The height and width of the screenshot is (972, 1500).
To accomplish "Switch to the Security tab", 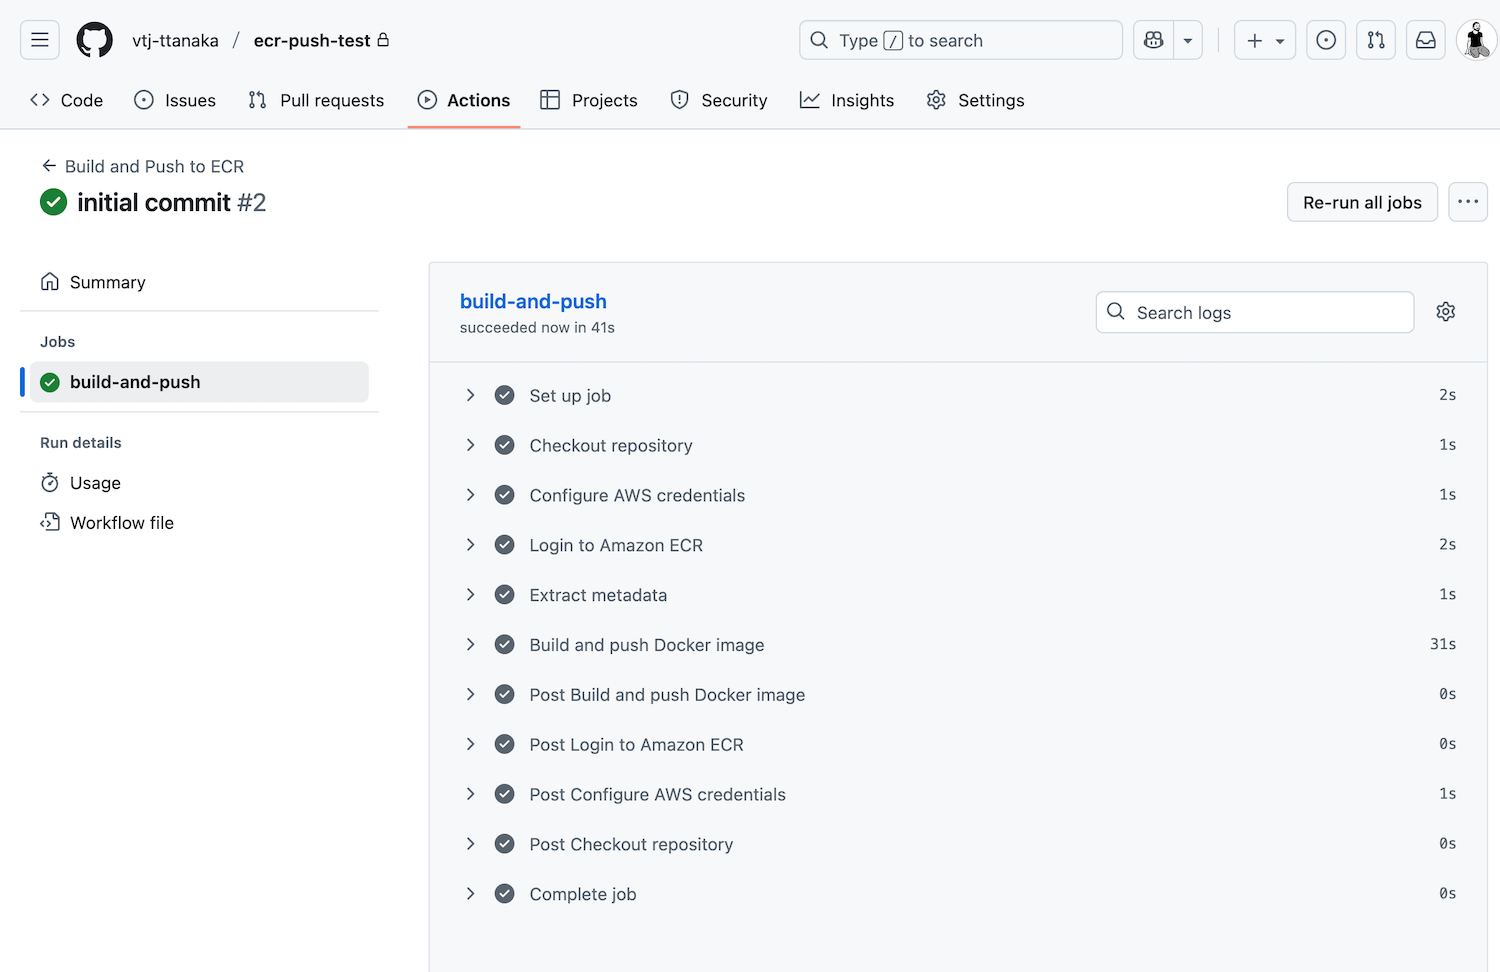I will [x=719, y=100].
